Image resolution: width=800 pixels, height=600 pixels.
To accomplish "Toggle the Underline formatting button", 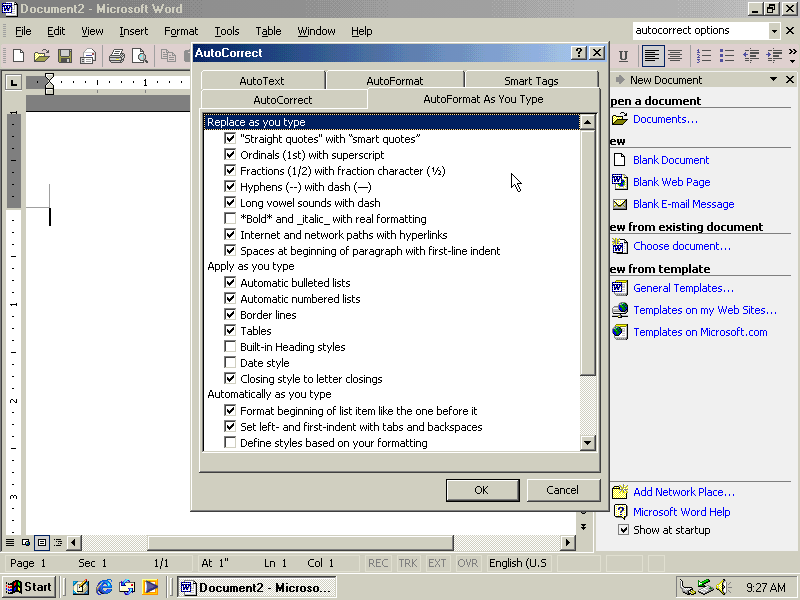I will [623, 56].
